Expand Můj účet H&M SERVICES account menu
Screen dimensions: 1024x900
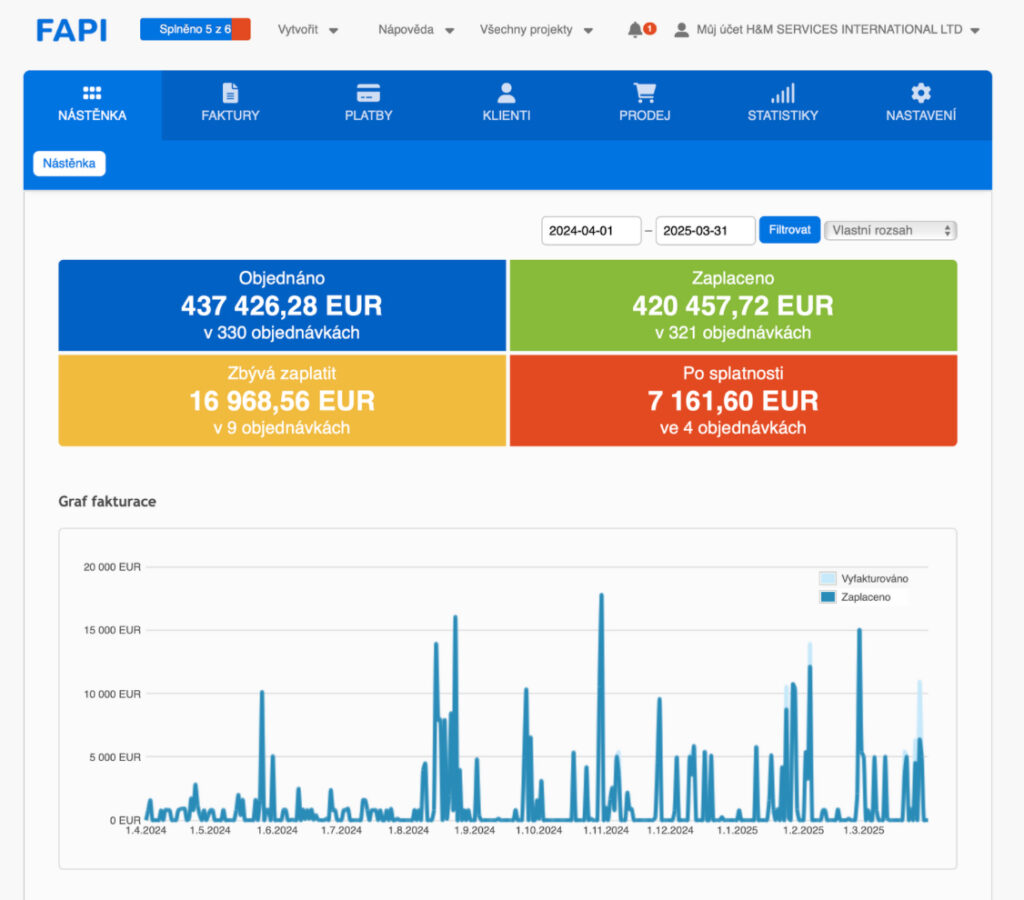pos(838,29)
